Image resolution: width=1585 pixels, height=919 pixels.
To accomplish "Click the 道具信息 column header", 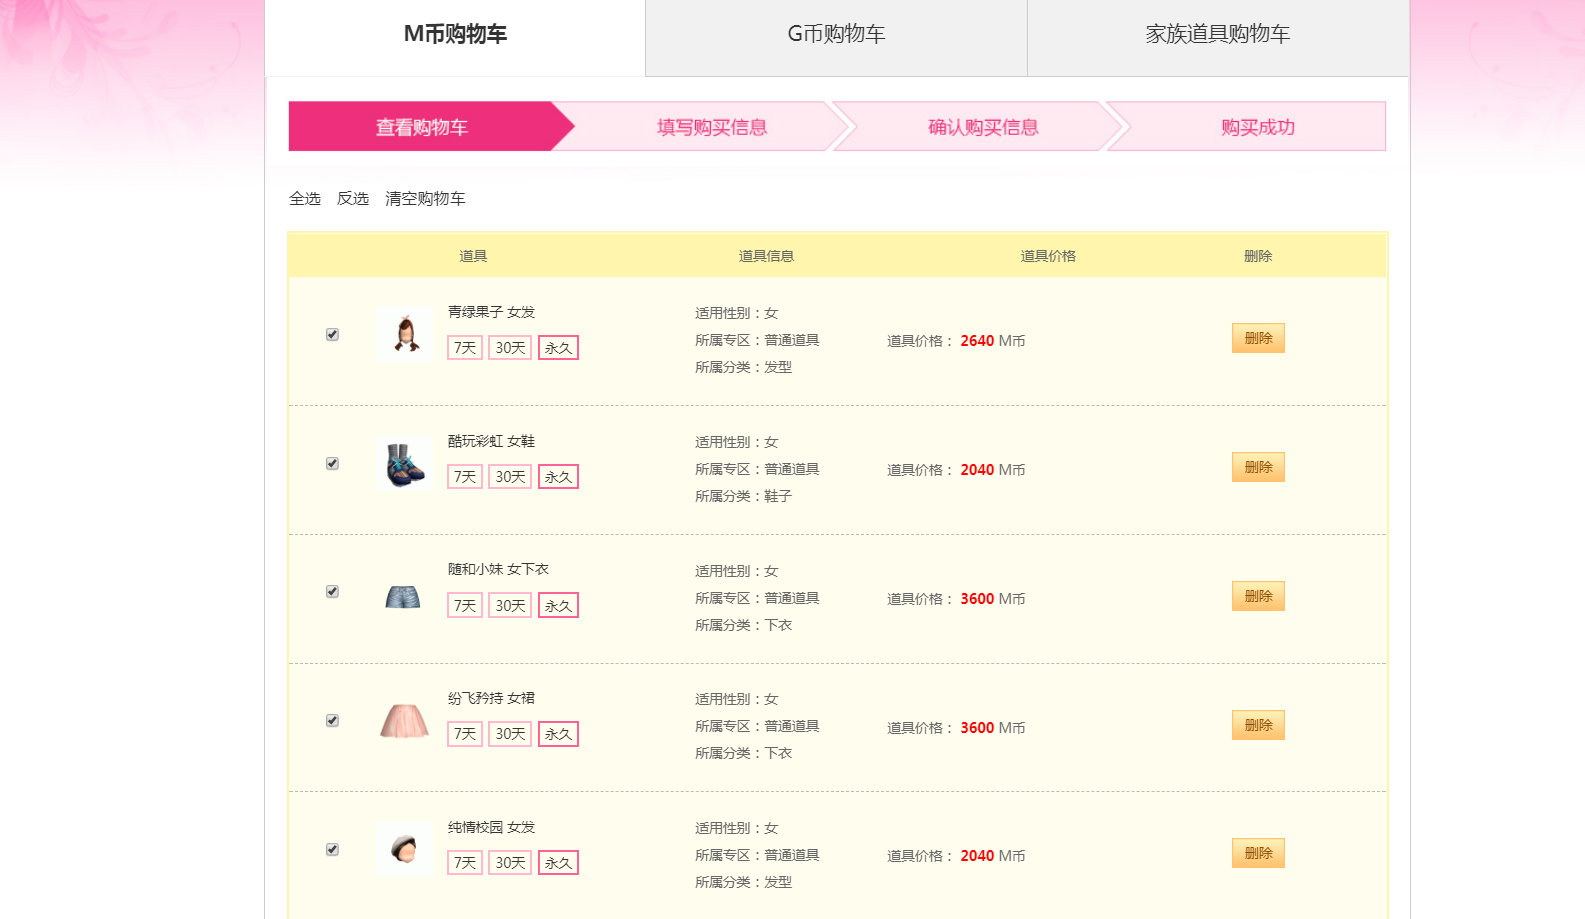I will pos(766,256).
